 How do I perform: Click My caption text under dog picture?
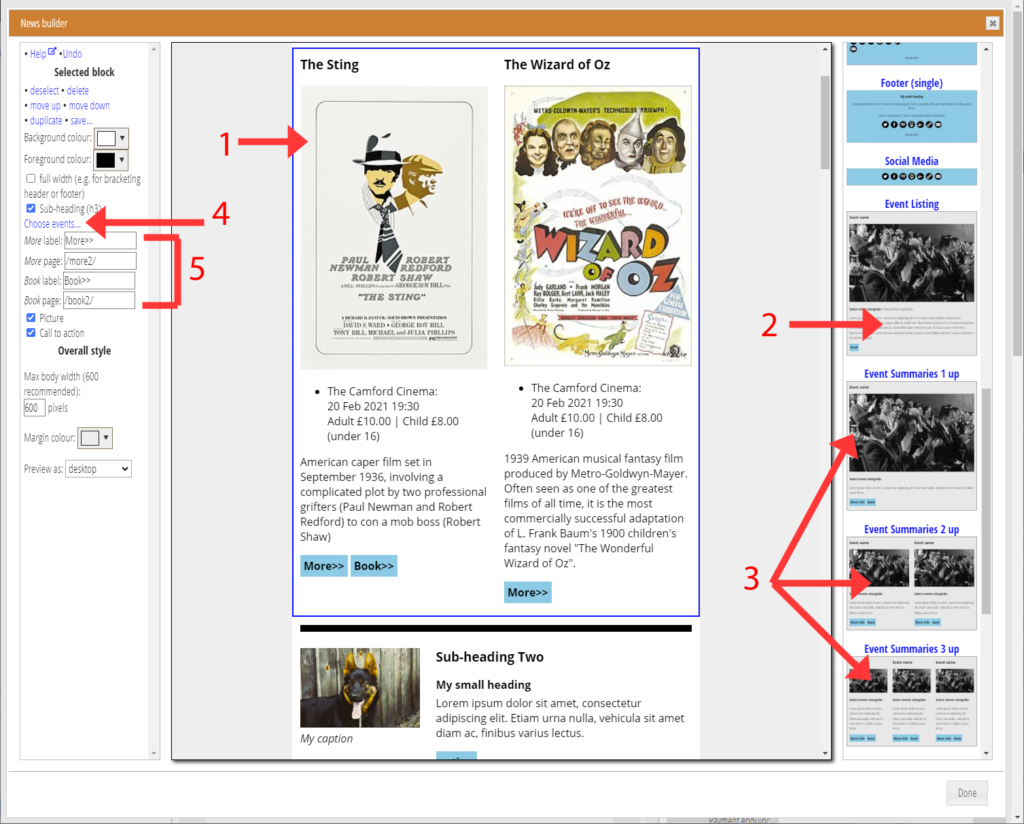(327, 738)
